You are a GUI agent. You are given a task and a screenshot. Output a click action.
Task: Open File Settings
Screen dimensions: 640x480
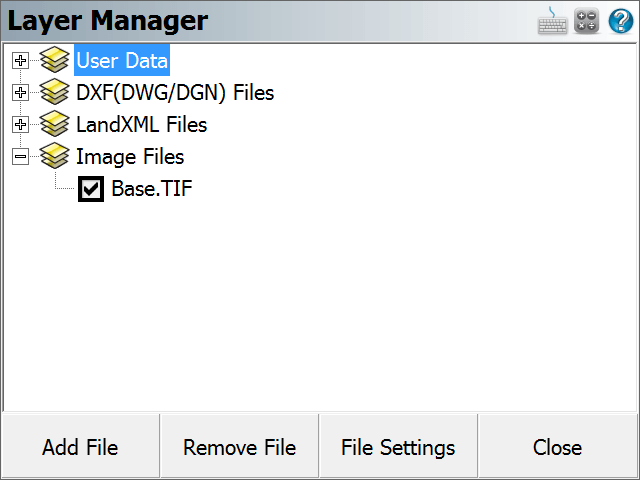click(398, 447)
